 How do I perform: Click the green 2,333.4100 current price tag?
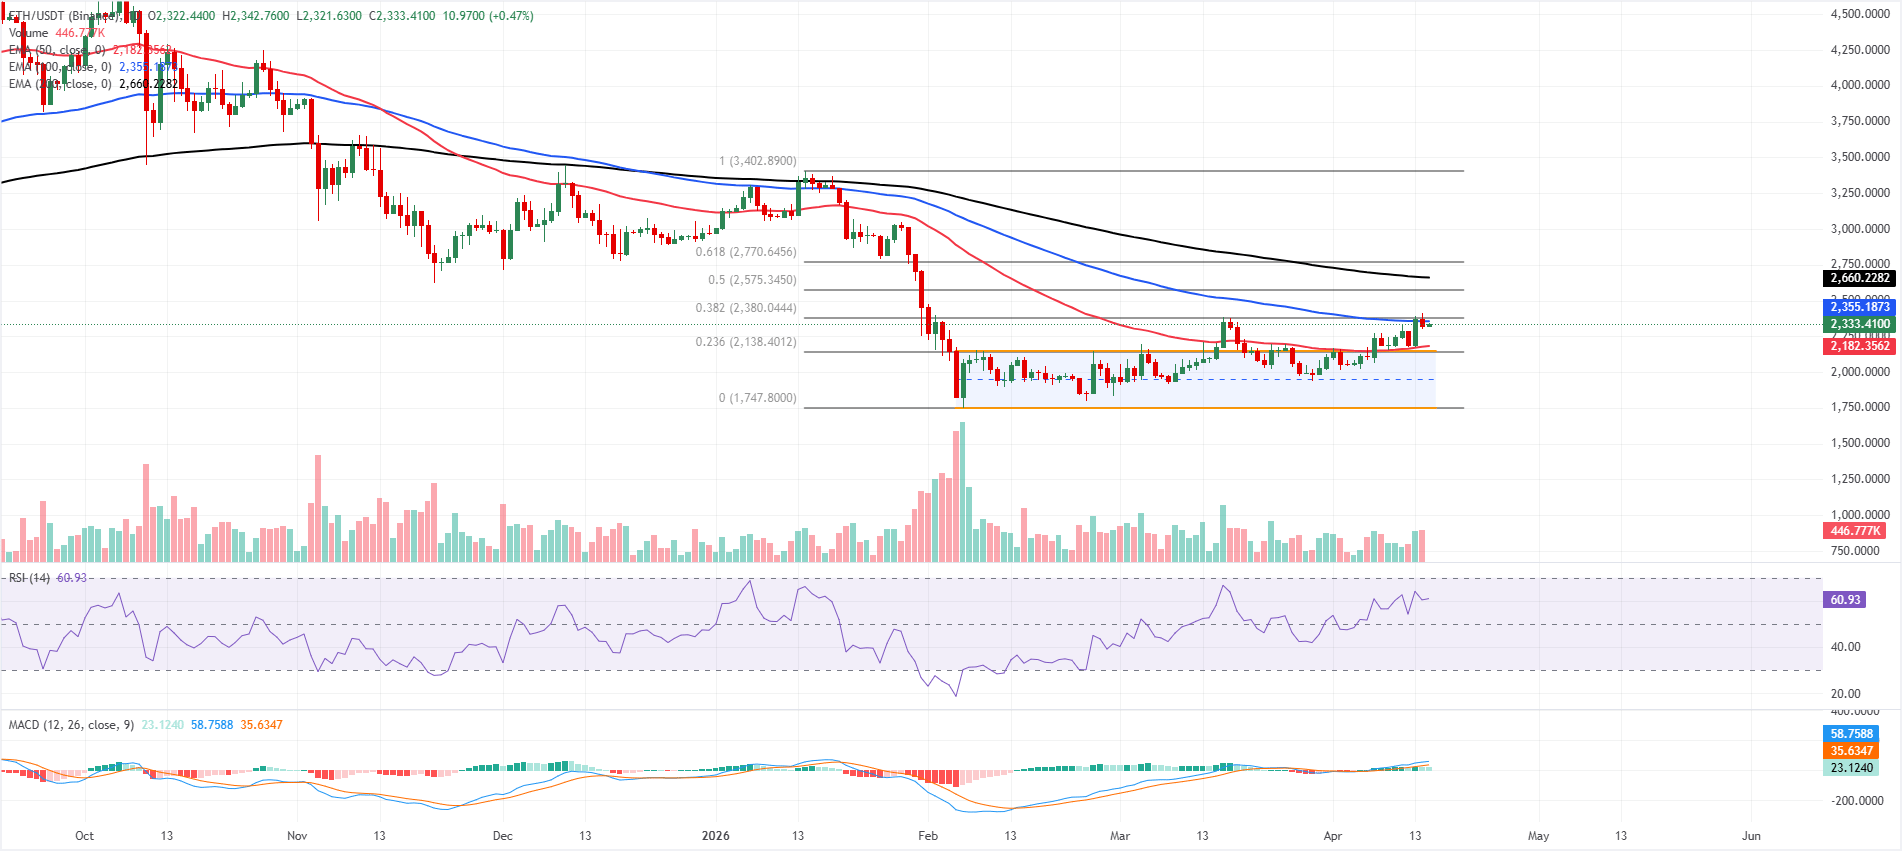pos(1859,324)
